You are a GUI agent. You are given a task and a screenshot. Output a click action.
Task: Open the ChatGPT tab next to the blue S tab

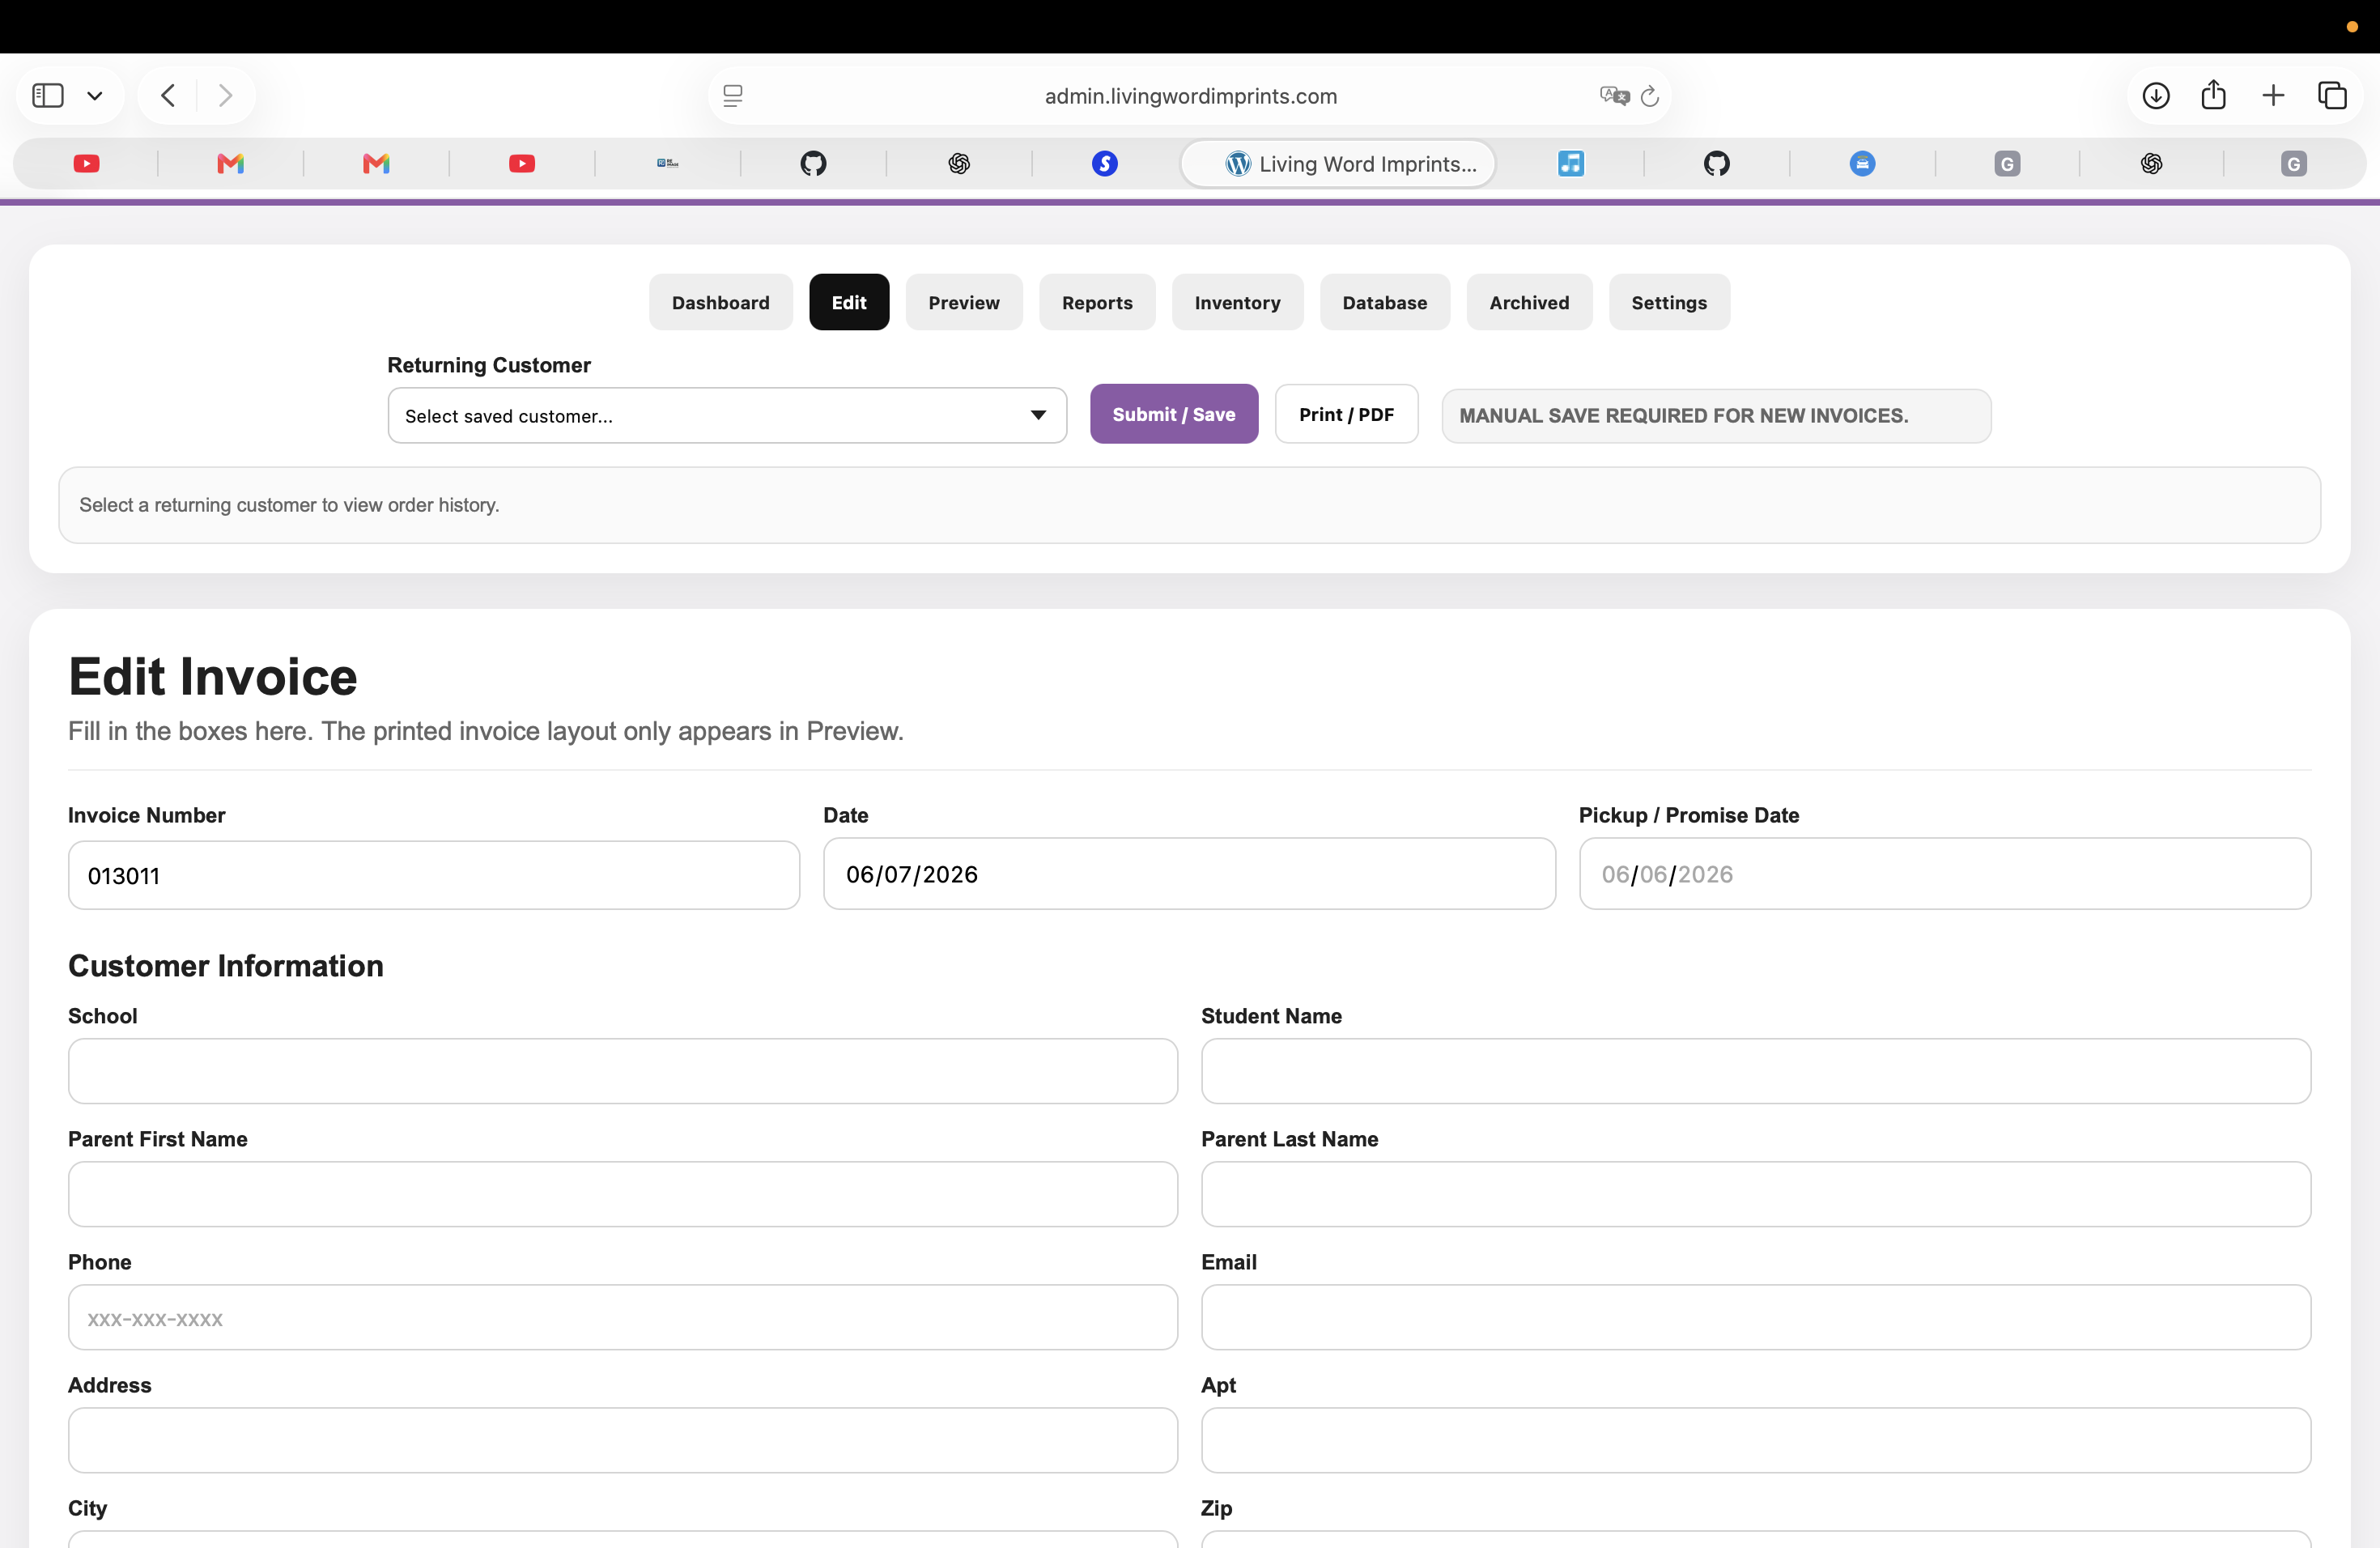pos(959,163)
